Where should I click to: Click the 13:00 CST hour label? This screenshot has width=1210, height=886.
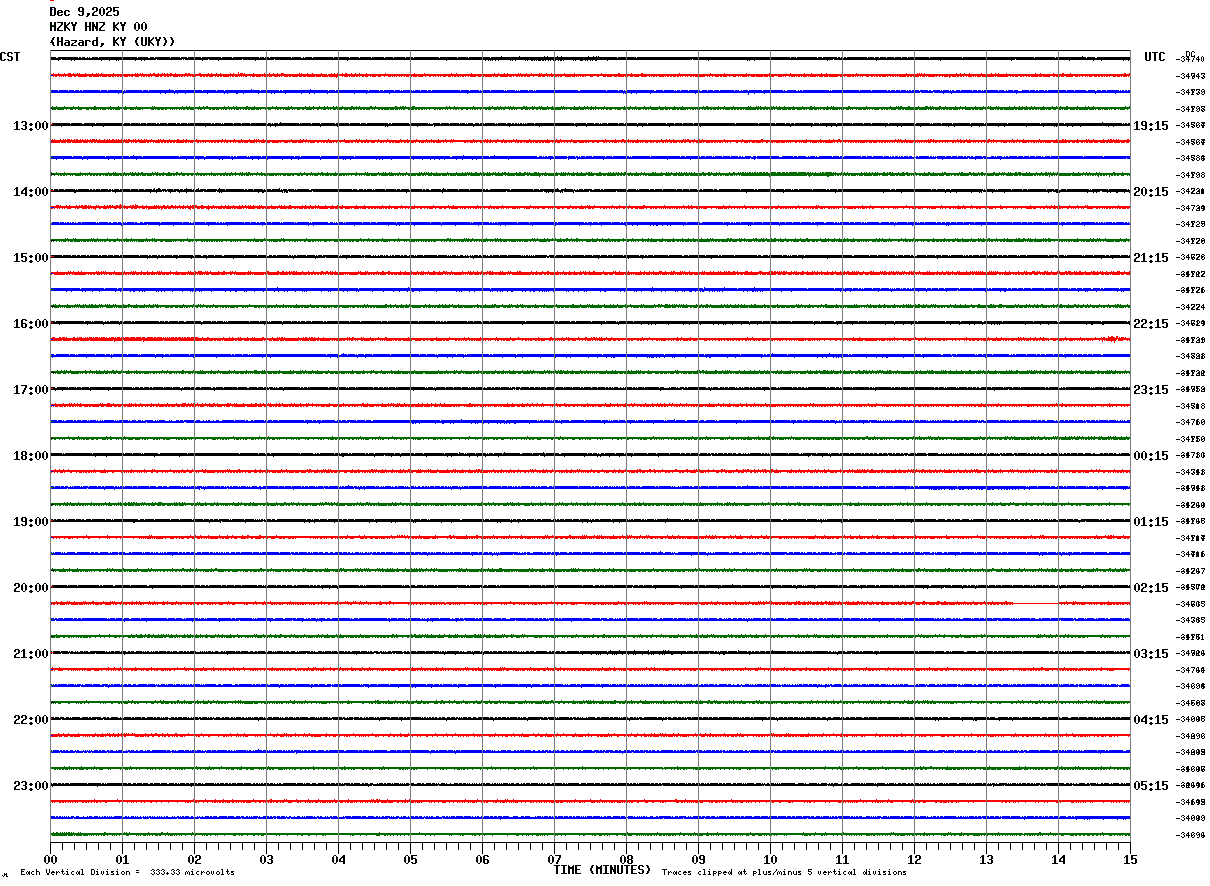(30, 126)
